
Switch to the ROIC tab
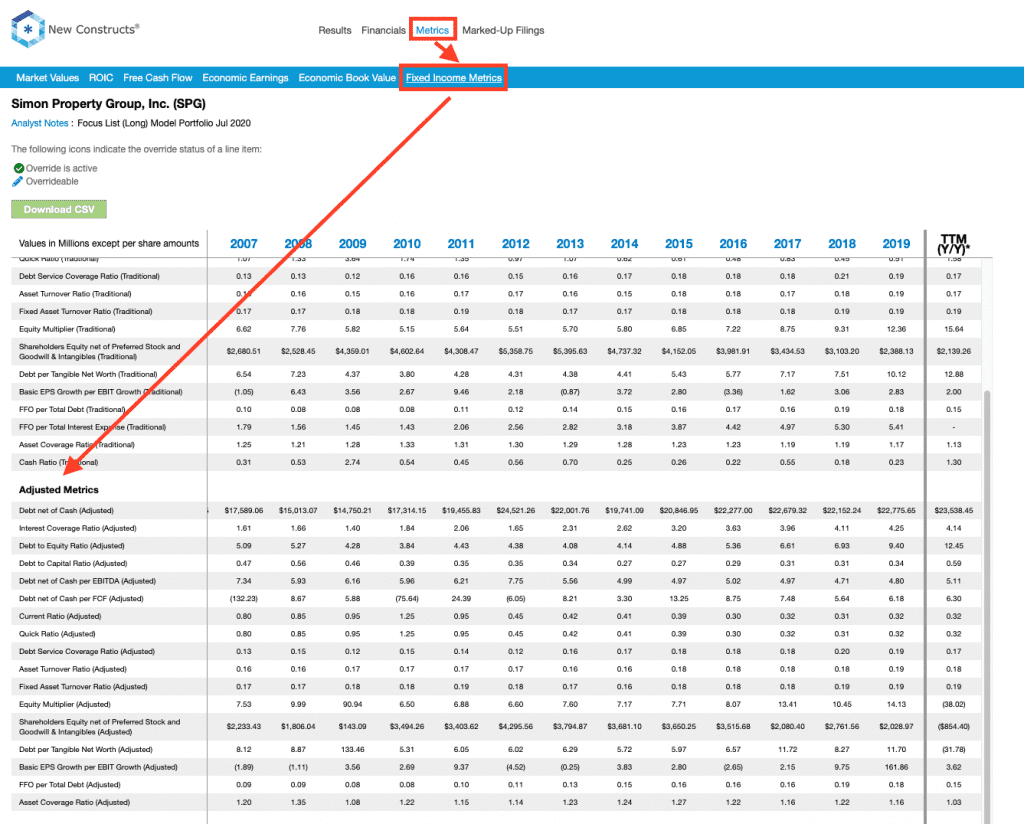101,78
